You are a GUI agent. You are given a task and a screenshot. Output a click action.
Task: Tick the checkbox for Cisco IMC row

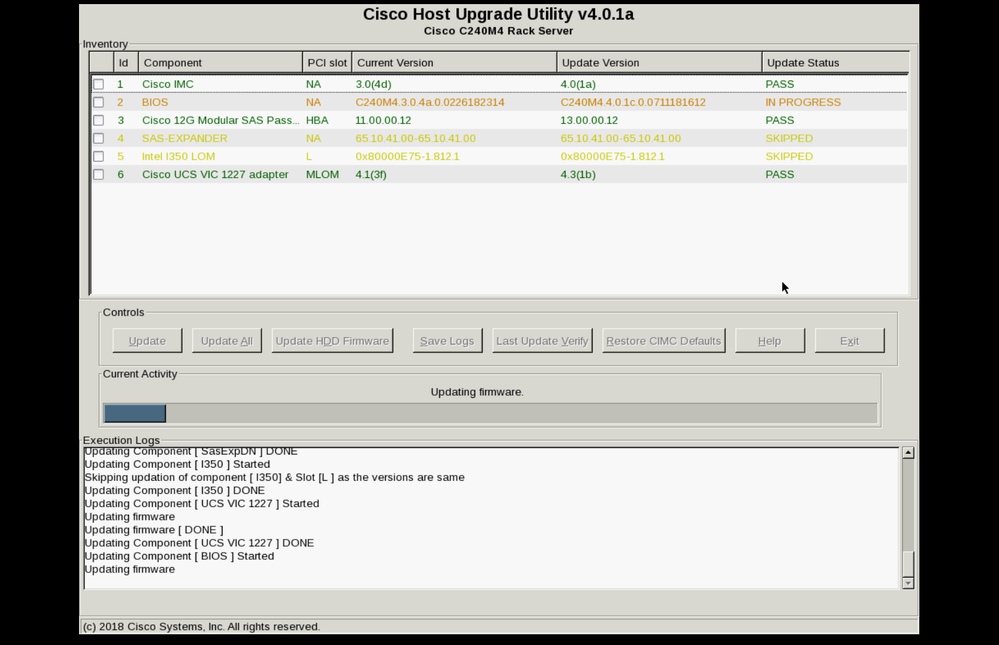[98, 84]
